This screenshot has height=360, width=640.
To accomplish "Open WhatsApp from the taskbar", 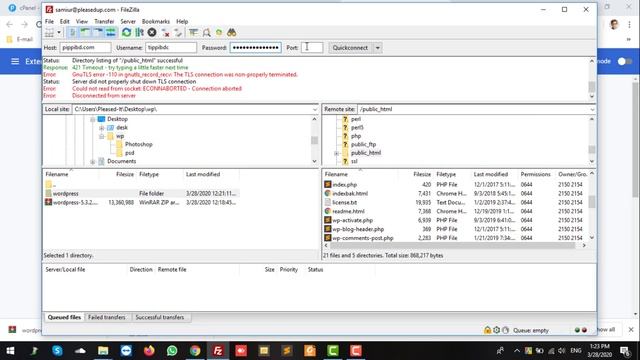I will click(172, 351).
